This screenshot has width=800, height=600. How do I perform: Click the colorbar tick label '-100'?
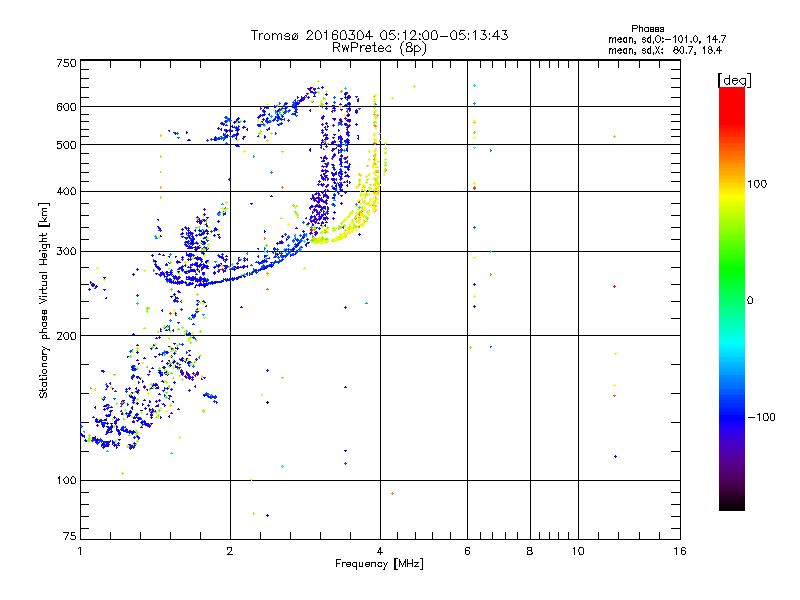pos(761,417)
